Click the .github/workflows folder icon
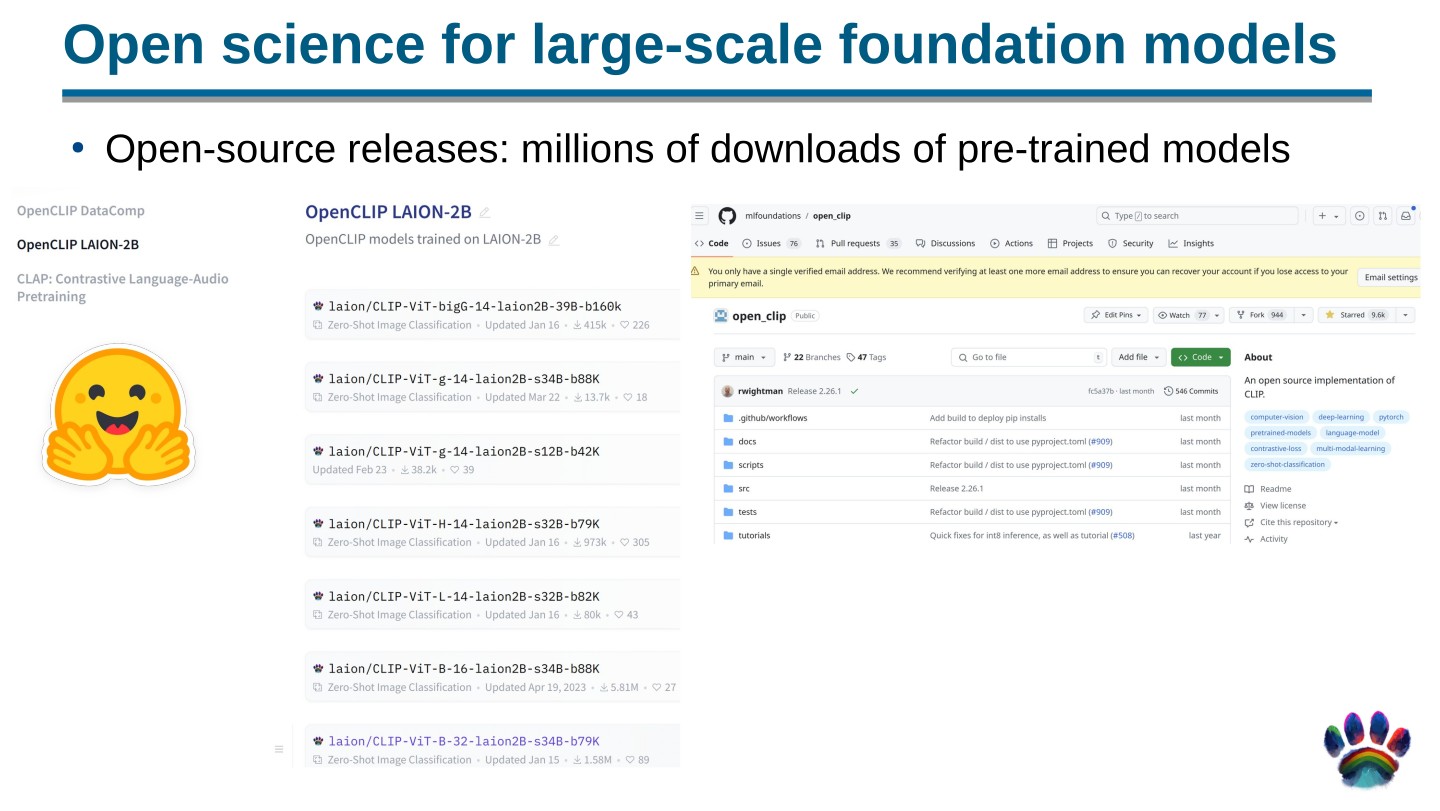1440x811 pixels. pos(728,418)
